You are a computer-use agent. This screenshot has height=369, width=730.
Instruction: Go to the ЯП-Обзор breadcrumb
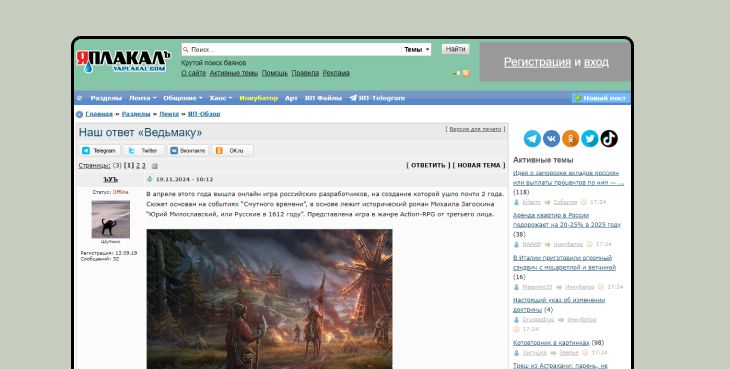coord(204,114)
